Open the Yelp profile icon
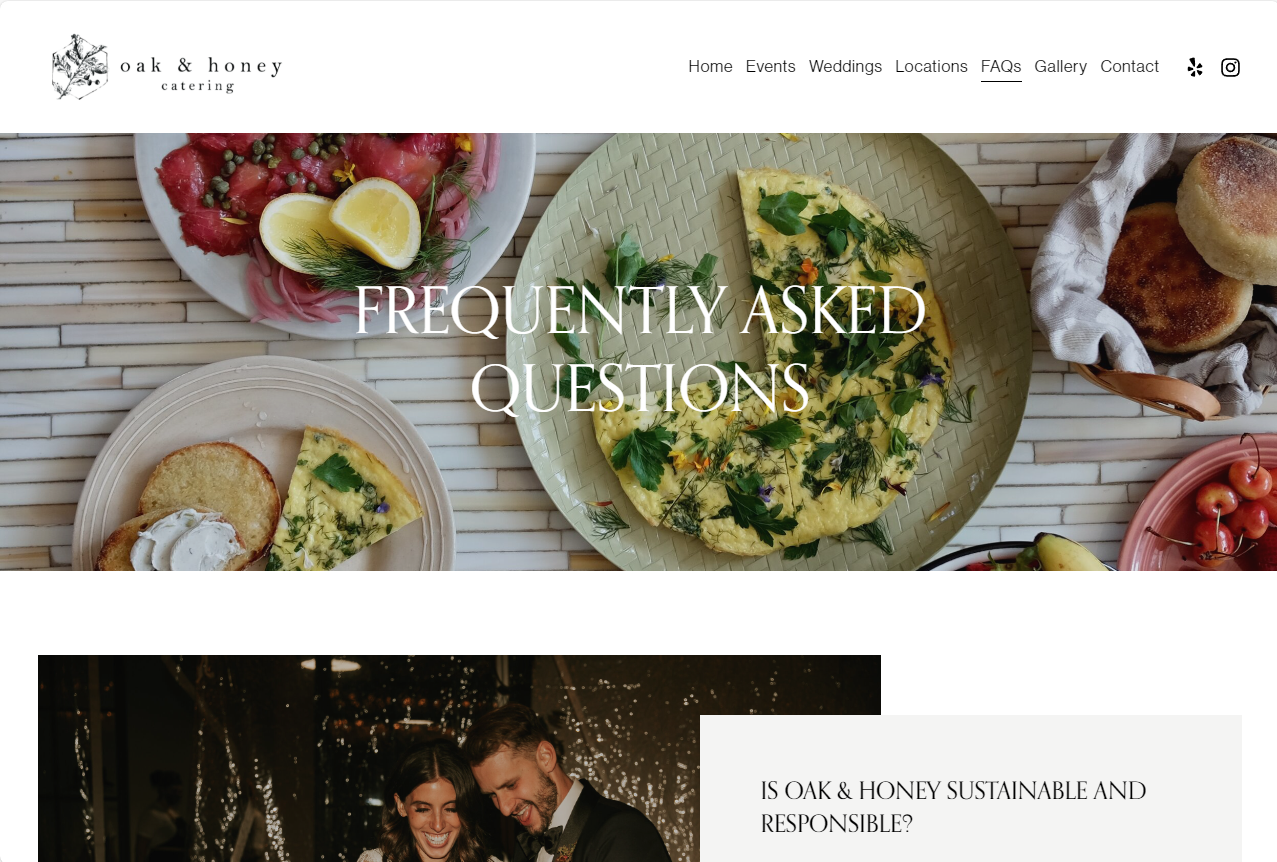The height and width of the screenshot is (862, 1277). pyautogui.click(x=1195, y=67)
